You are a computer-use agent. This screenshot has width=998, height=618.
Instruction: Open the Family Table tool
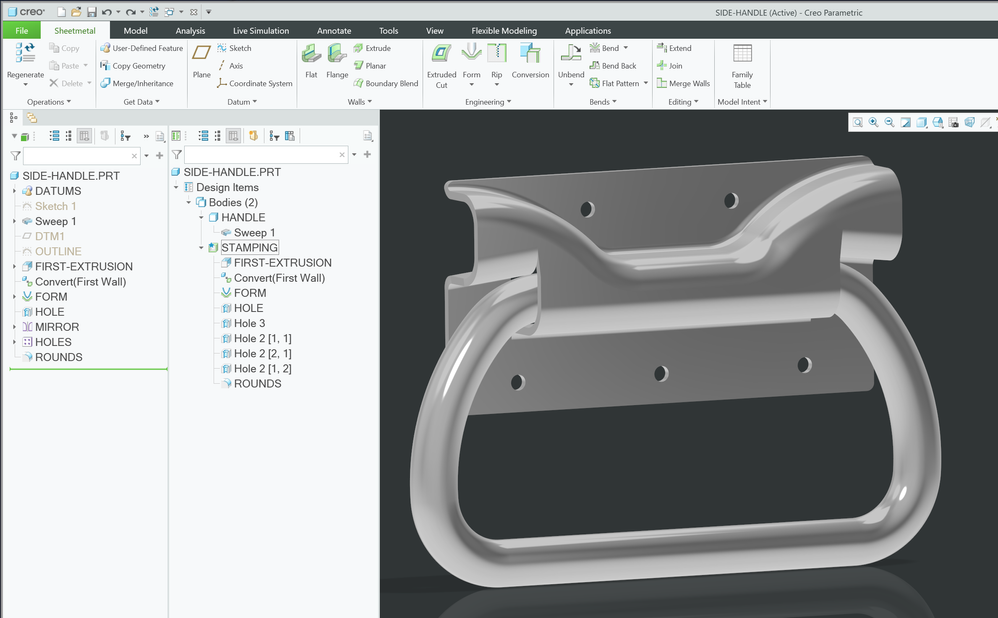point(742,62)
